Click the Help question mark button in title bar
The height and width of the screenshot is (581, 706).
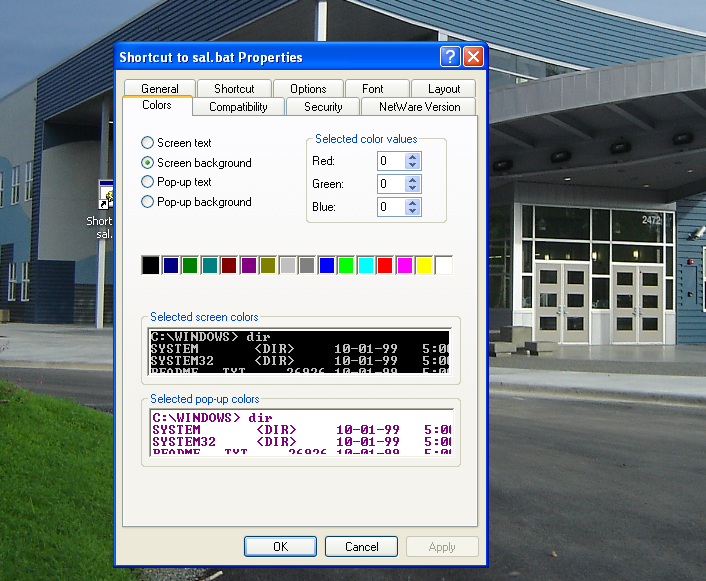[450, 57]
